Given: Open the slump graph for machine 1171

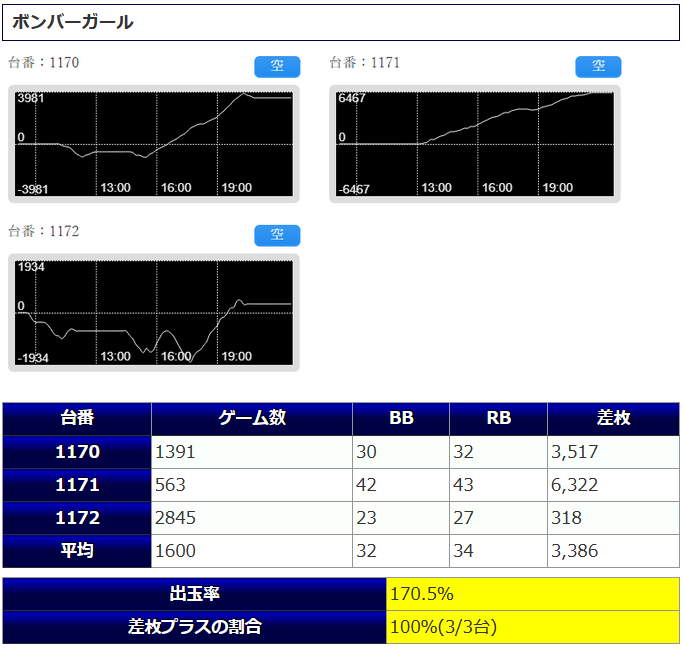Looking at the screenshot, I should click(475, 144).
